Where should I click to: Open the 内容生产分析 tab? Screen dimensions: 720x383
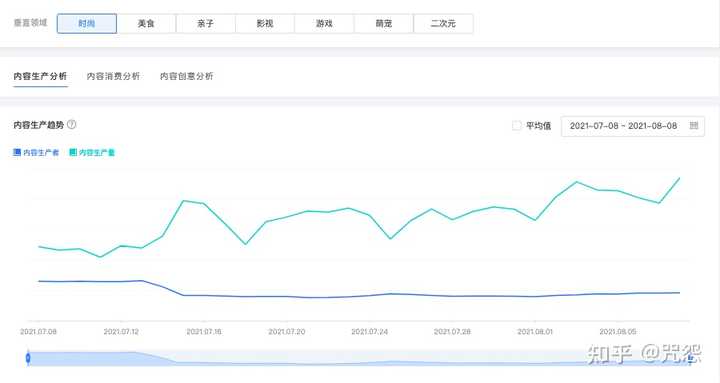coord(40,76)
